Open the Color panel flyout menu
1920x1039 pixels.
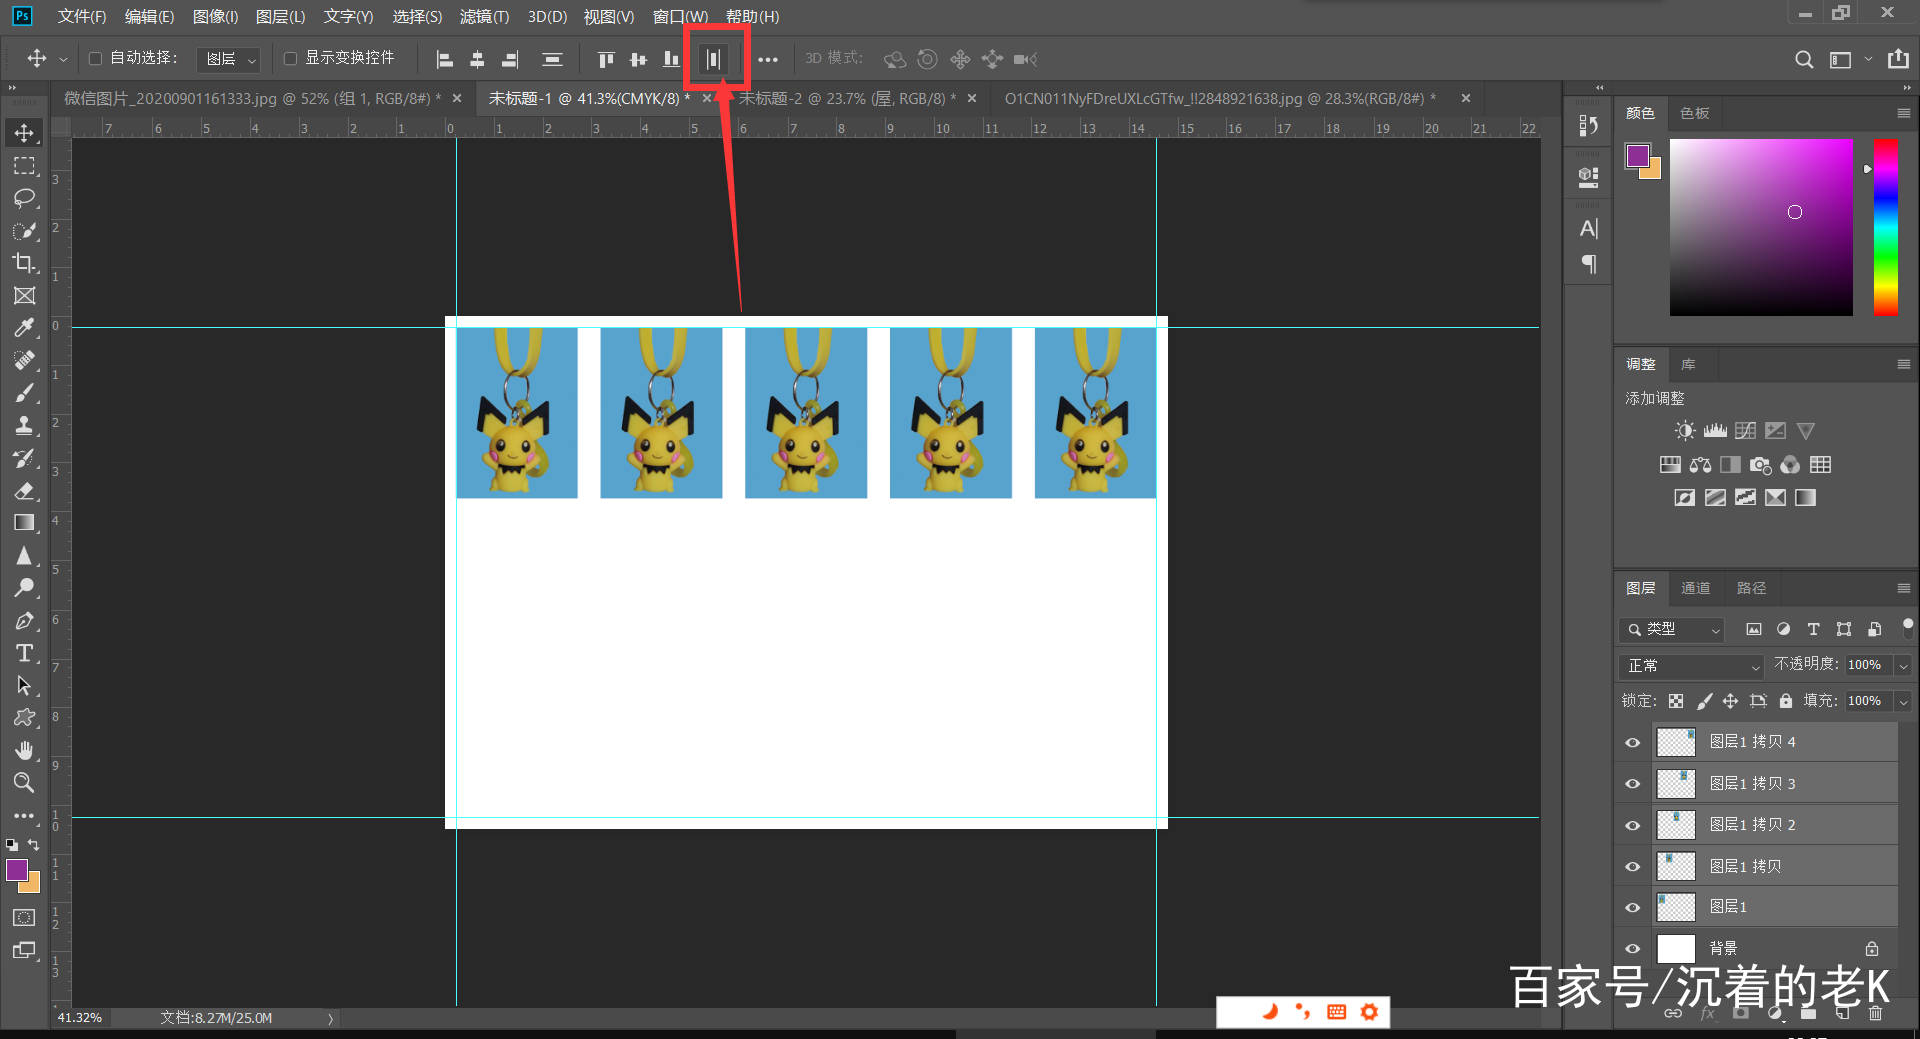pyautogui.click(x=1903, y=113)
